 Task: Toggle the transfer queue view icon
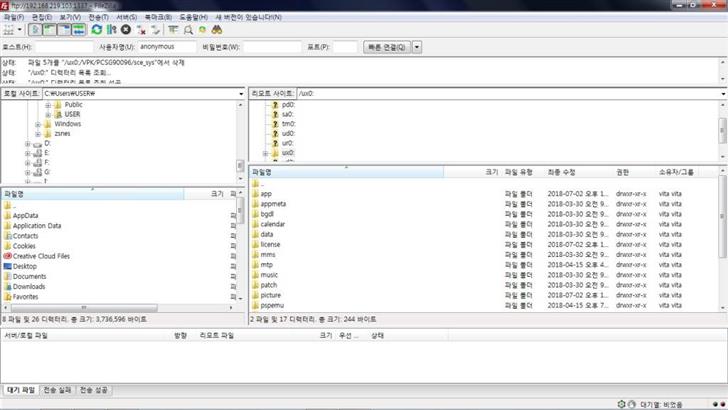78,30
